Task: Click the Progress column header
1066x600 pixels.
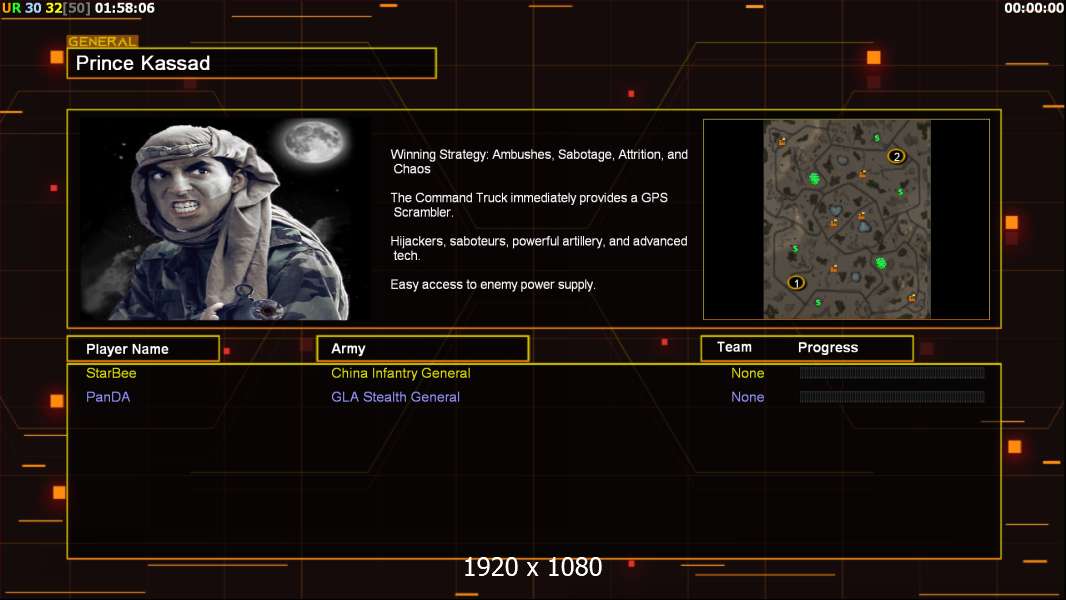Action: [828, 347]
